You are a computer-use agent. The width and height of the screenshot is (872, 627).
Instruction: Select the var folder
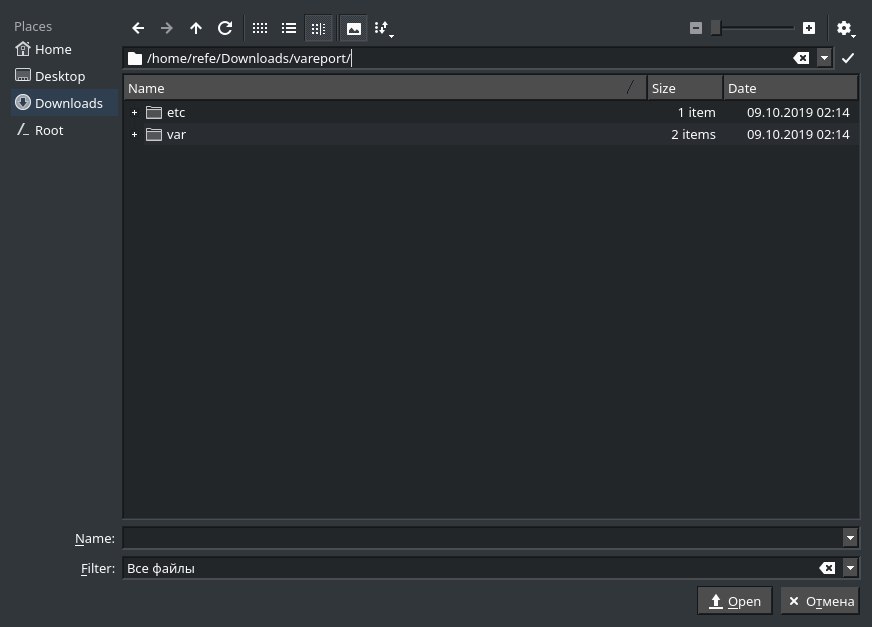[x=176, y=135]
